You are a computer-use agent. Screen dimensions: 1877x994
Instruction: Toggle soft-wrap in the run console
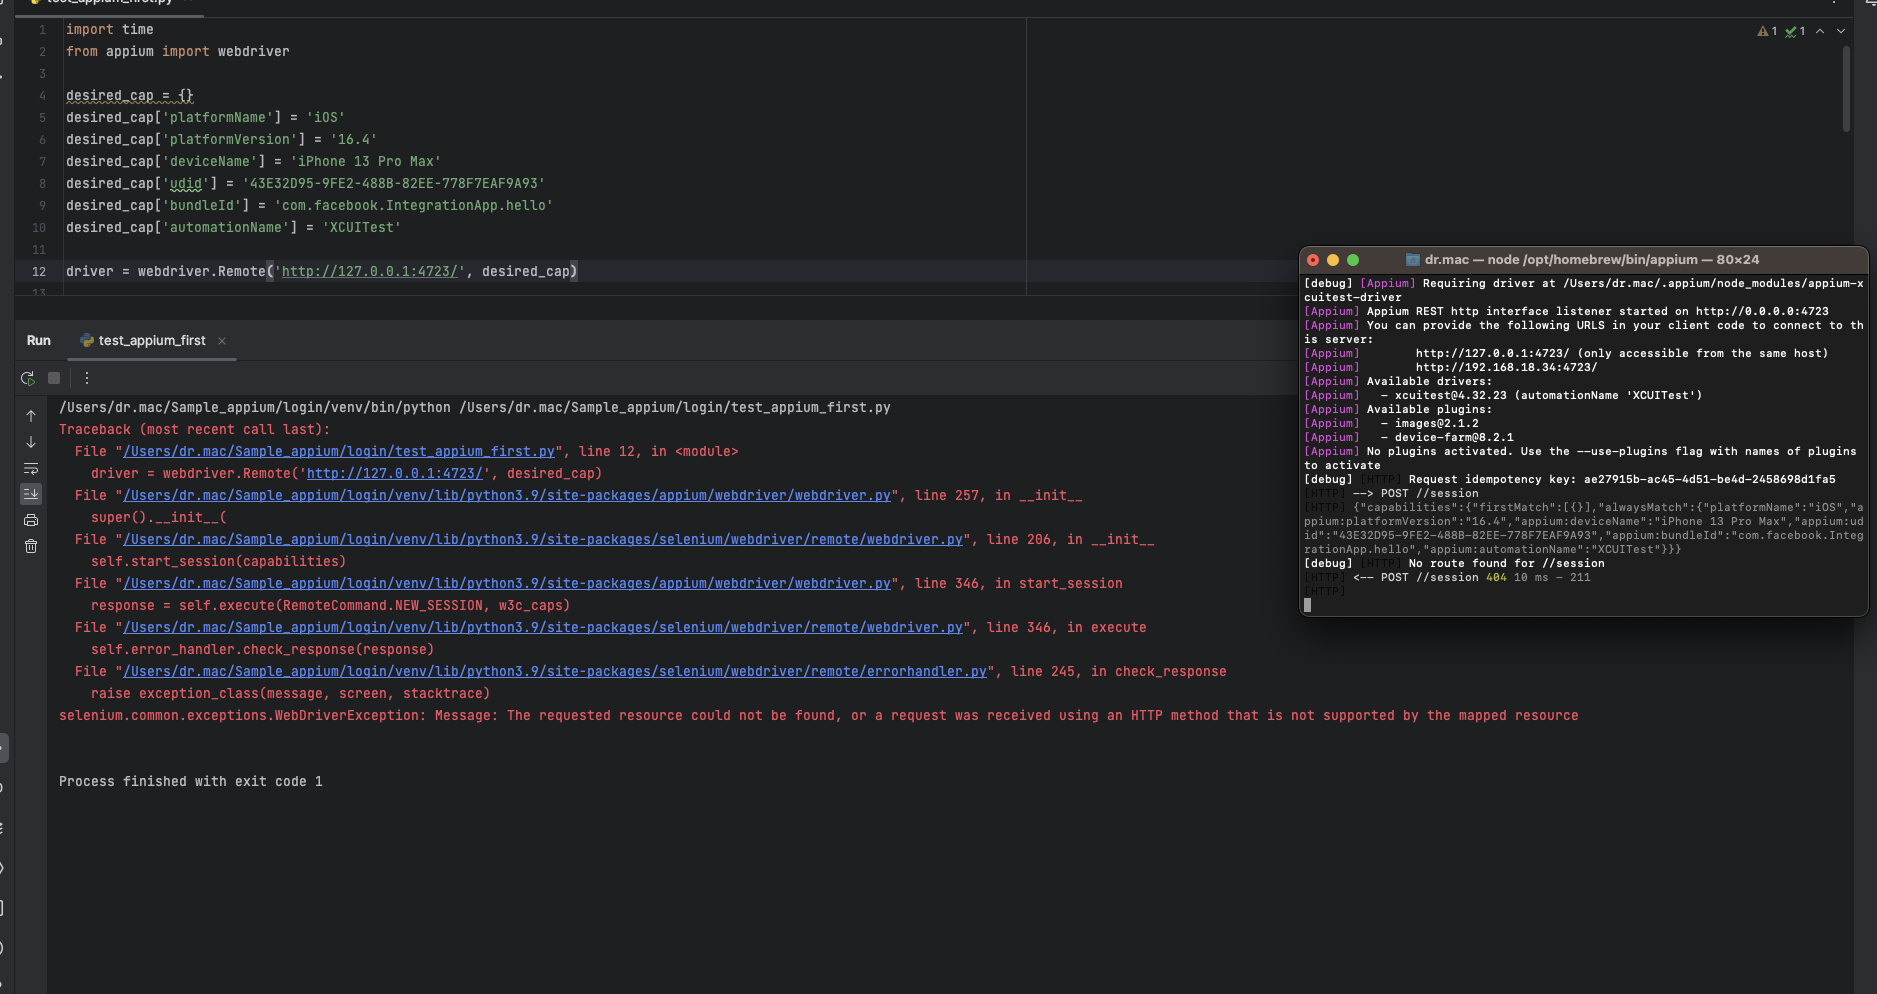pyautogui.click(x=31, y=469)
